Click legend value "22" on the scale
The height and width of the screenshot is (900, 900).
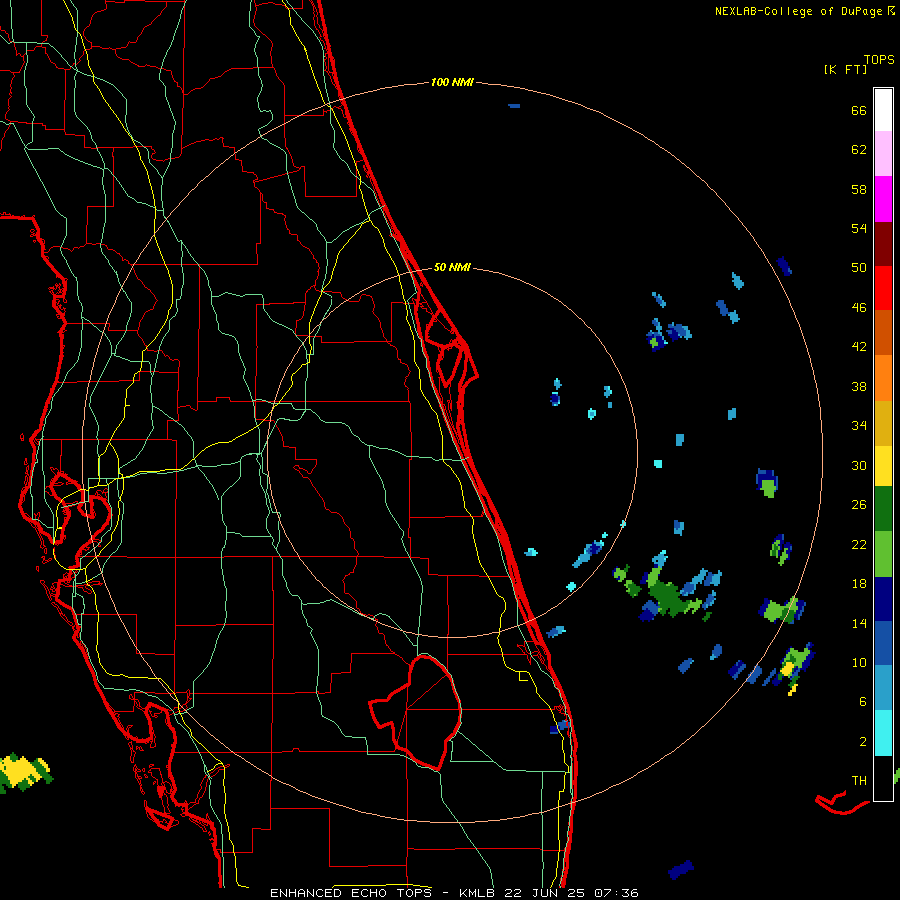[x=859, y=545]
